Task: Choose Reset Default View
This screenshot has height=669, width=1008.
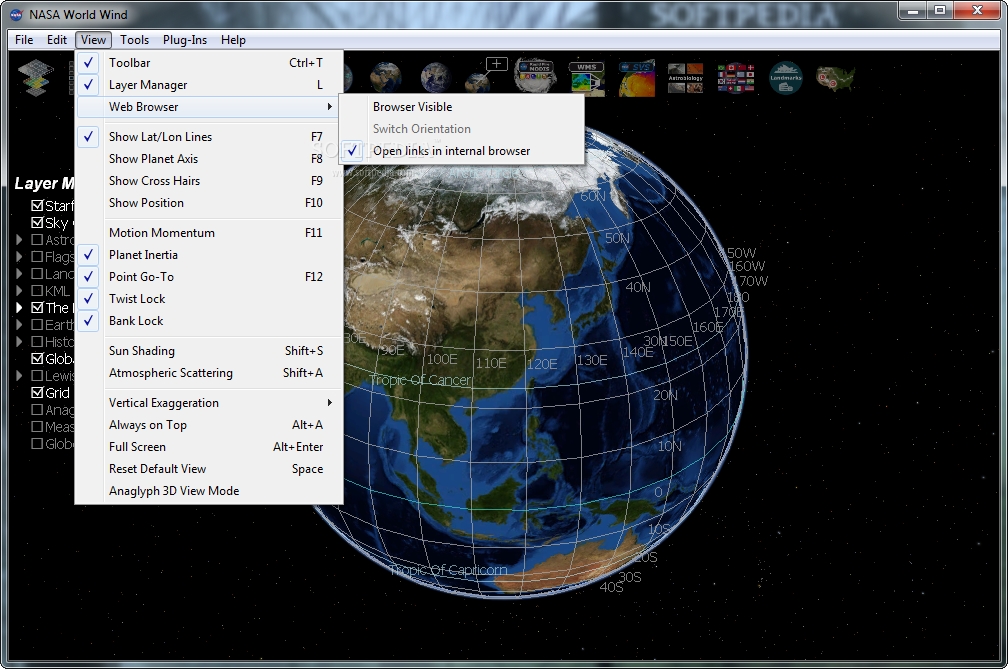Action: tap(209, 468)
